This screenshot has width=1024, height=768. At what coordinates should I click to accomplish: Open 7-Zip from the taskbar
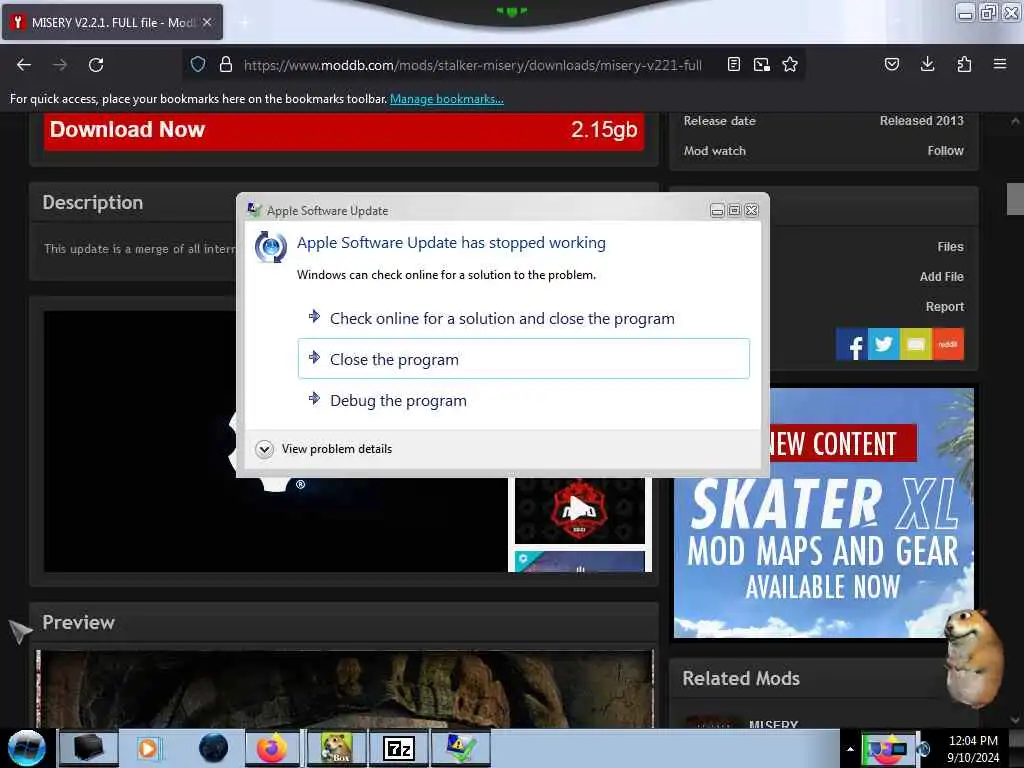[x=398, y=748]
